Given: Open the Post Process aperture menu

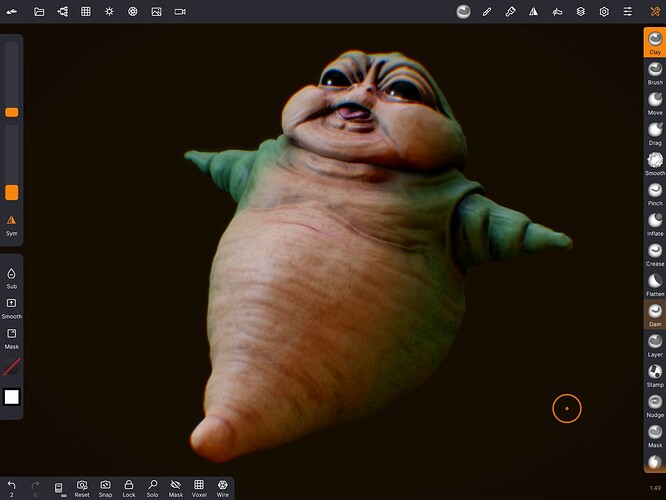Looking at the screenshot, I should tap(133, 12).
